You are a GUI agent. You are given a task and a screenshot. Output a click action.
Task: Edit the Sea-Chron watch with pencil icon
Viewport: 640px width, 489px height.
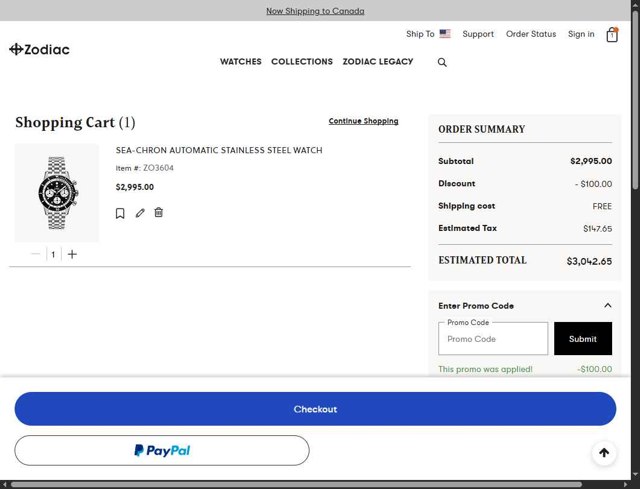point(140,213)
